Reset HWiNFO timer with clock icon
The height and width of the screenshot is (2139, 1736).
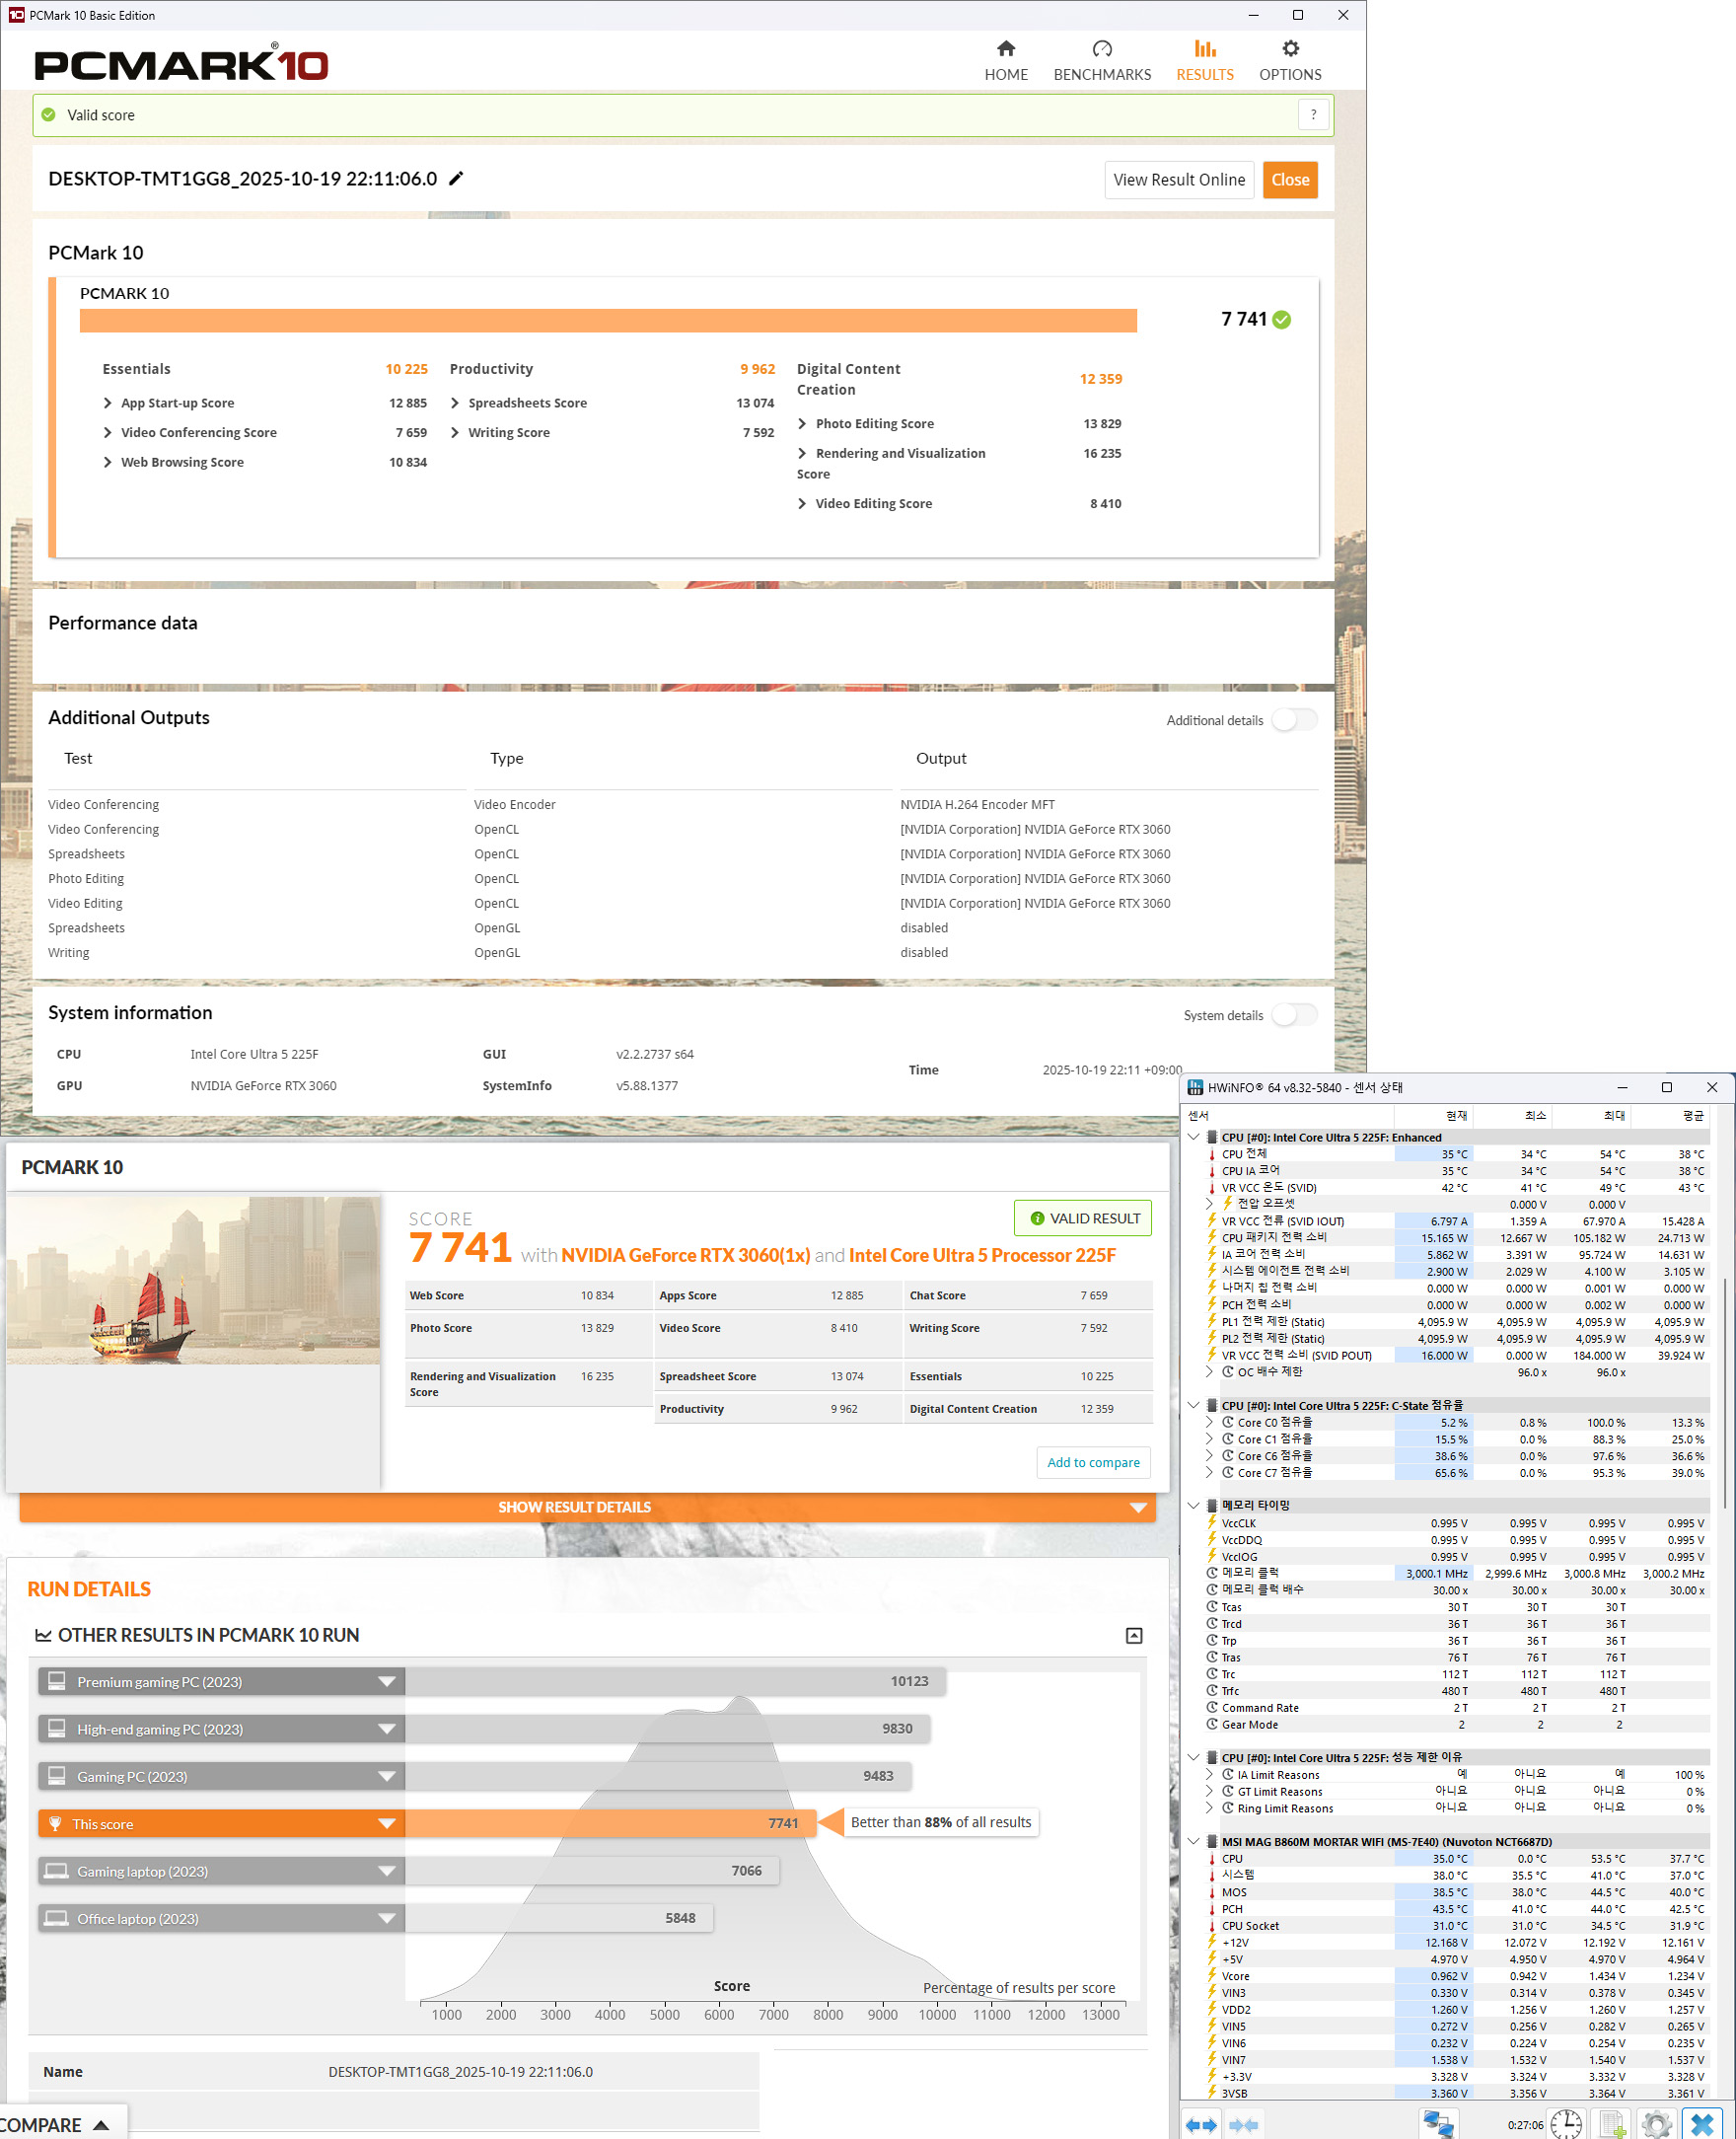pos(1566,2124)
